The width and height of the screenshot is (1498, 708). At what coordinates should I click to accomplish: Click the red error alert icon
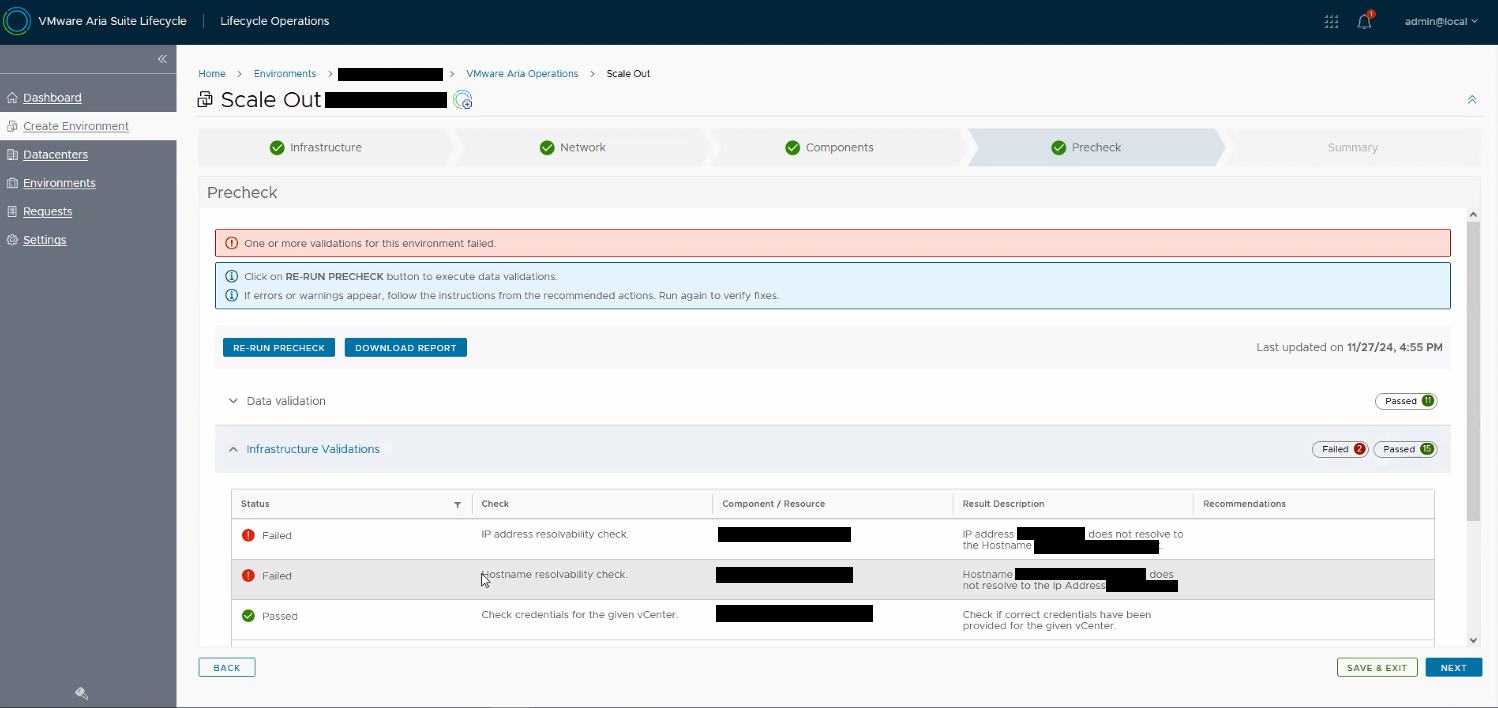tap(232, 243)
